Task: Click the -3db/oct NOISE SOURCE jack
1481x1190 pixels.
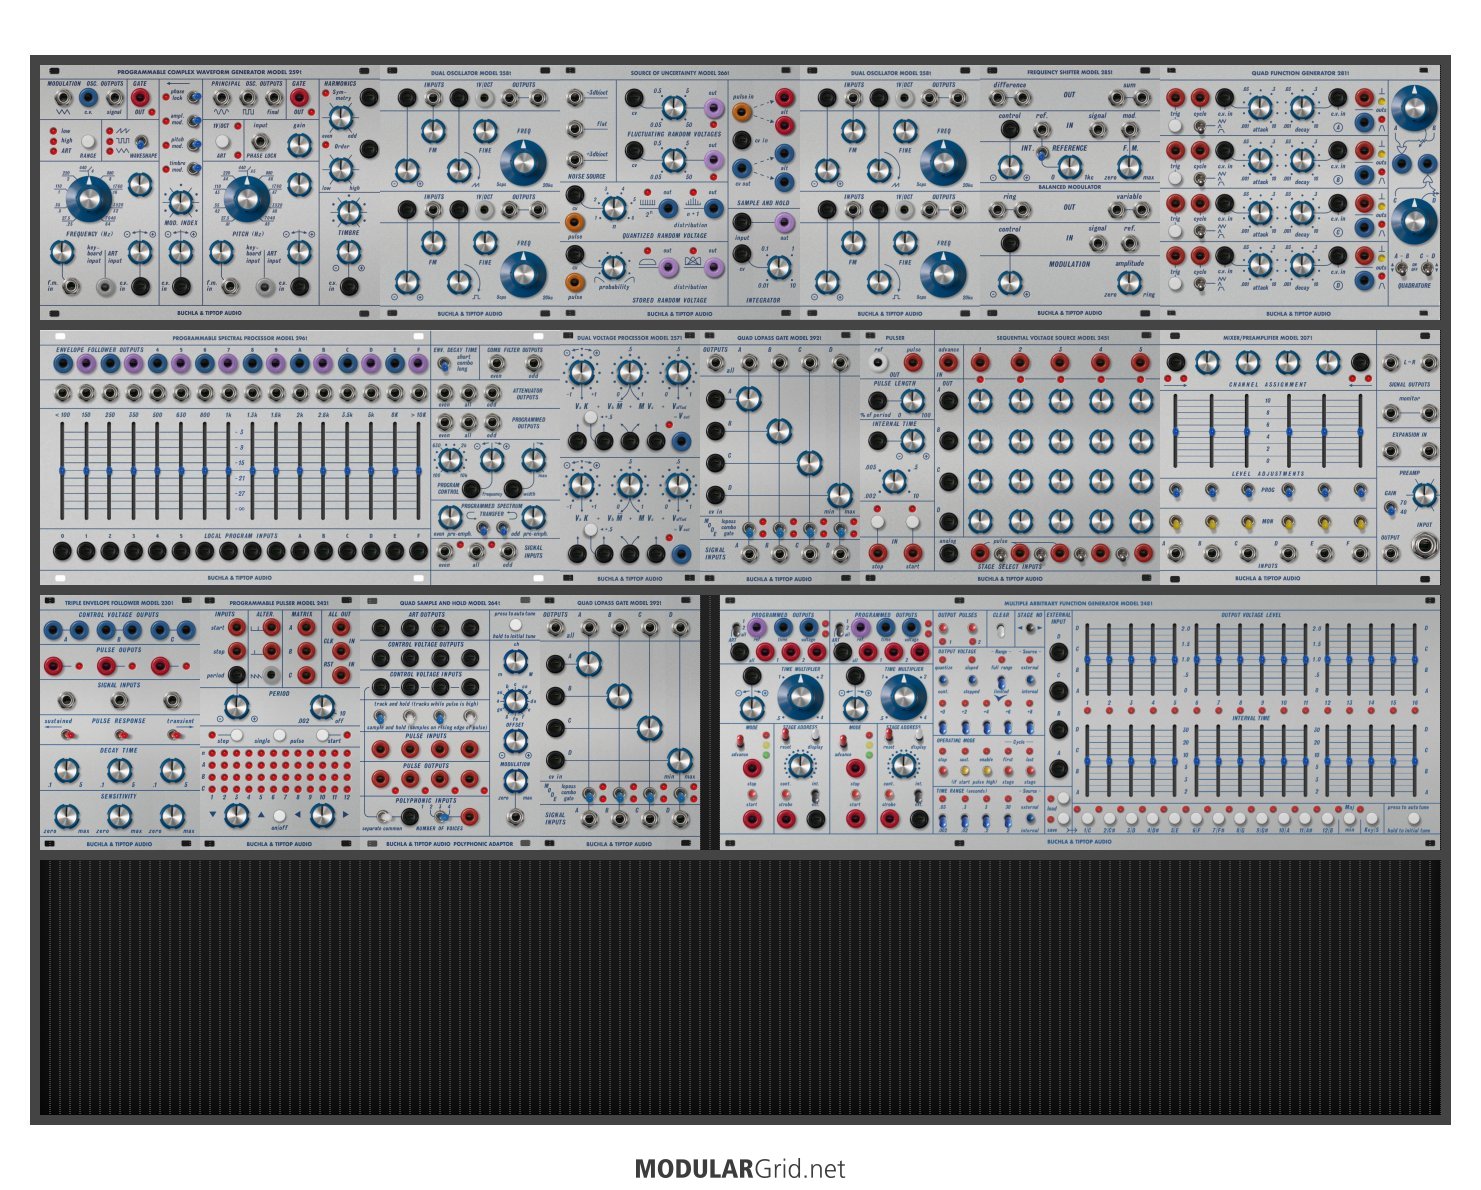Action: pos(575,96)
